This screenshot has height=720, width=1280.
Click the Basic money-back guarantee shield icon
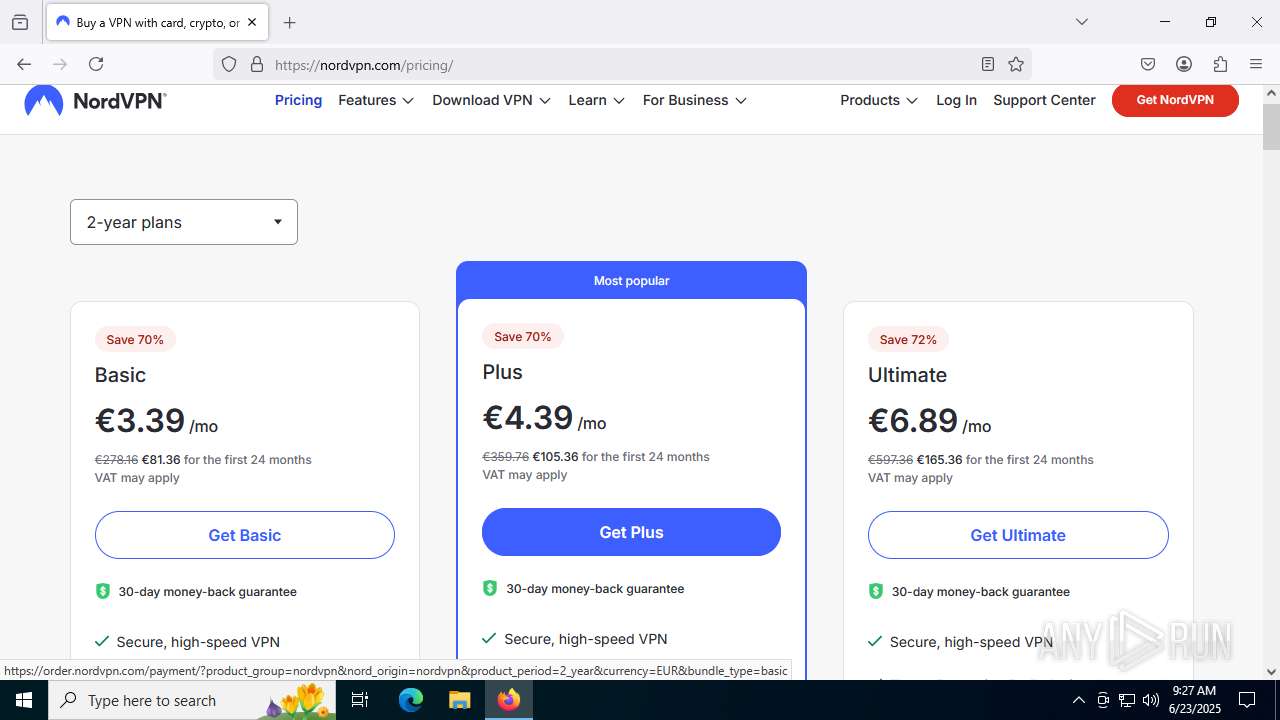point(102,591)
